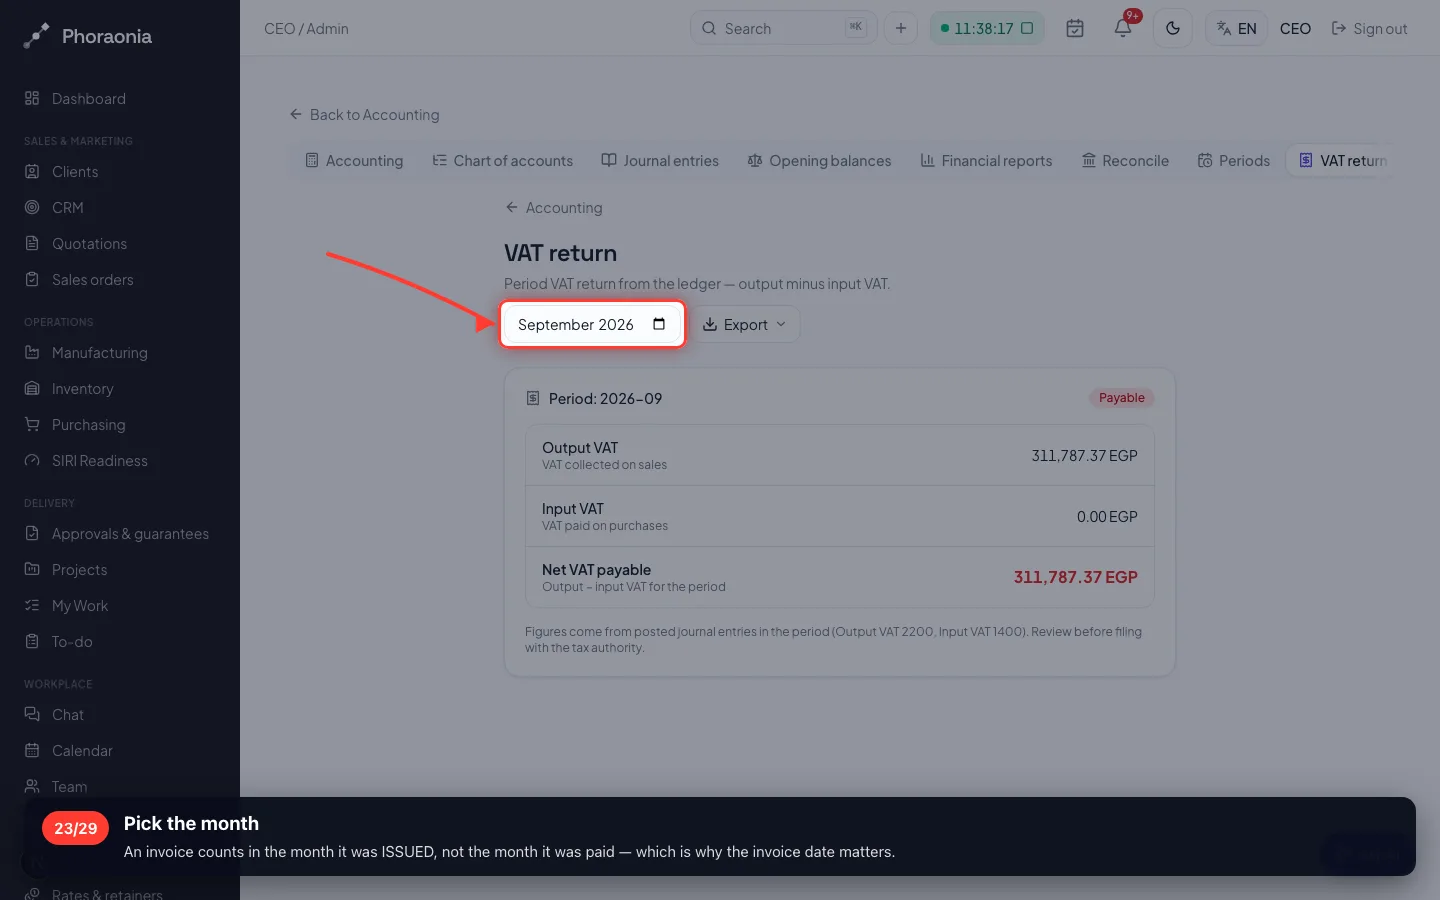Go to Projects in the sidebar
The width and height of the screenshot is (1440, 900).
(79, 570)
